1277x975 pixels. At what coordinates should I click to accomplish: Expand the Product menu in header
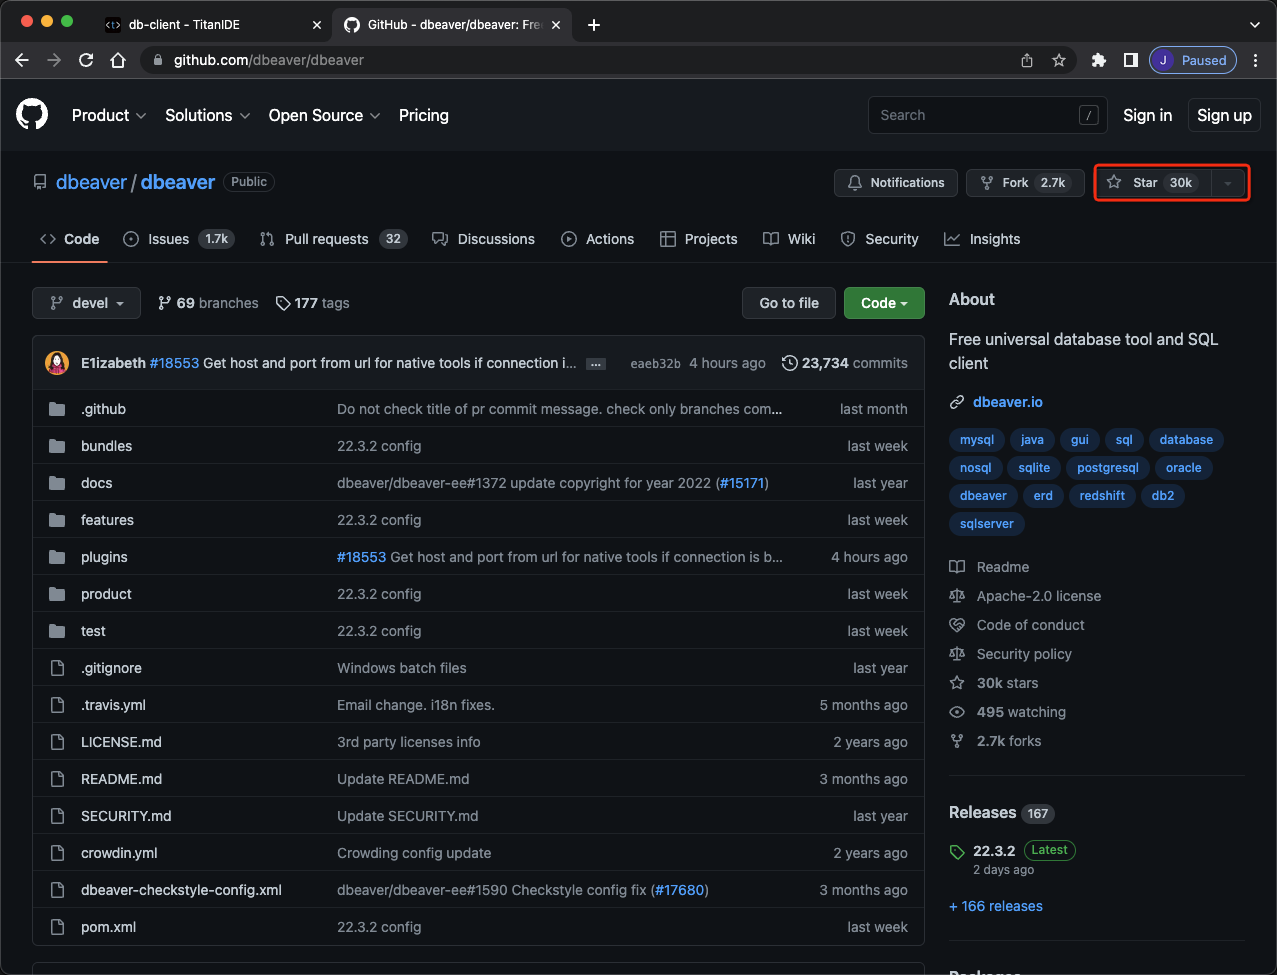tap(109, 115)
